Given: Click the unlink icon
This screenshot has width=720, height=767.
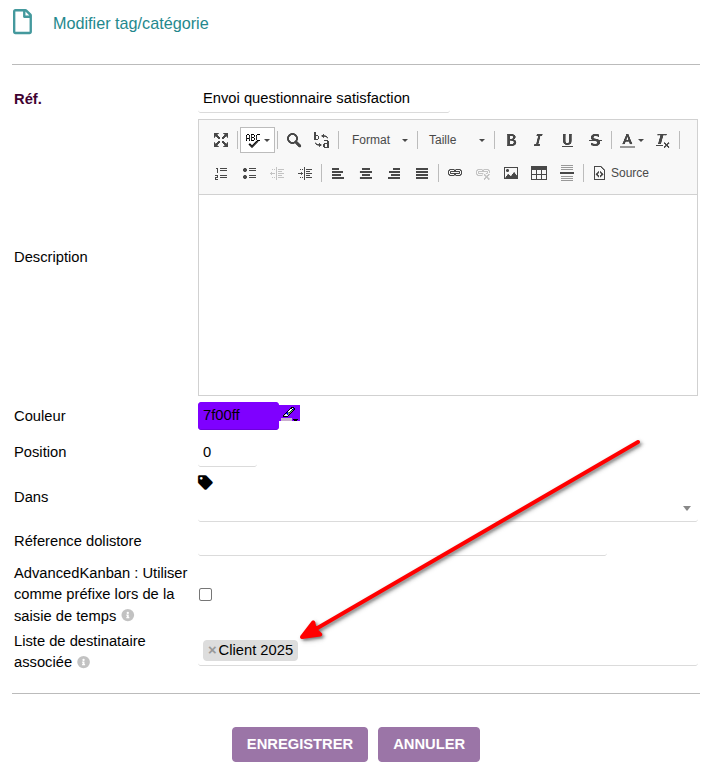Looking at the screenshot, I should pyautogui.click(x=483, y=173).
